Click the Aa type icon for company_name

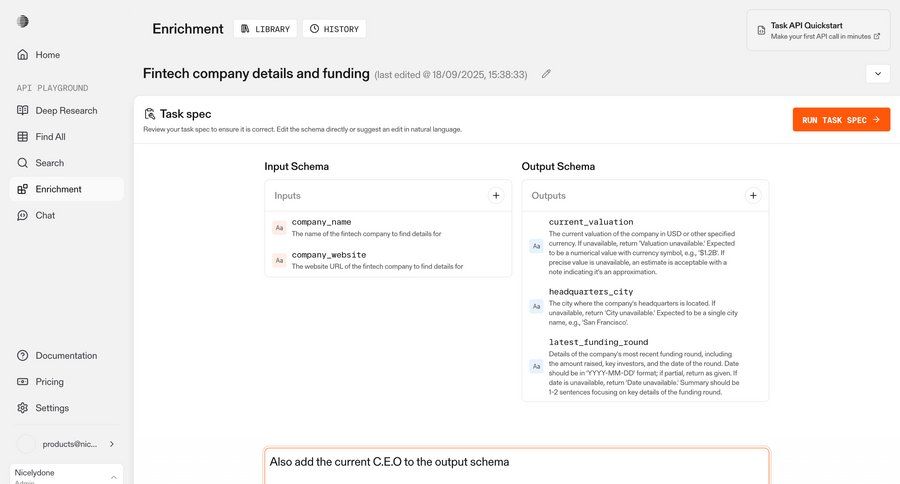click(x=280, y=228)
